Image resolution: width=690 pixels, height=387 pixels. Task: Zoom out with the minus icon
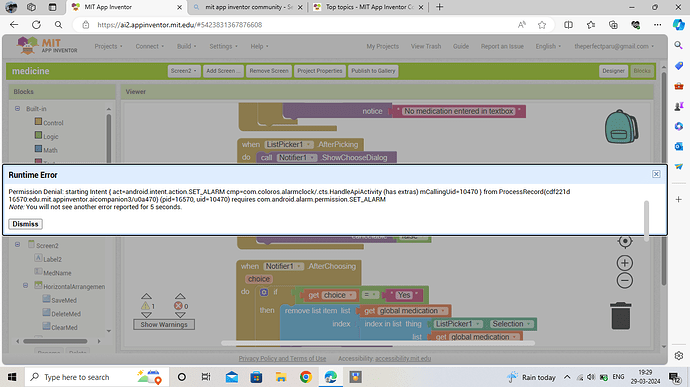point(624,280)
